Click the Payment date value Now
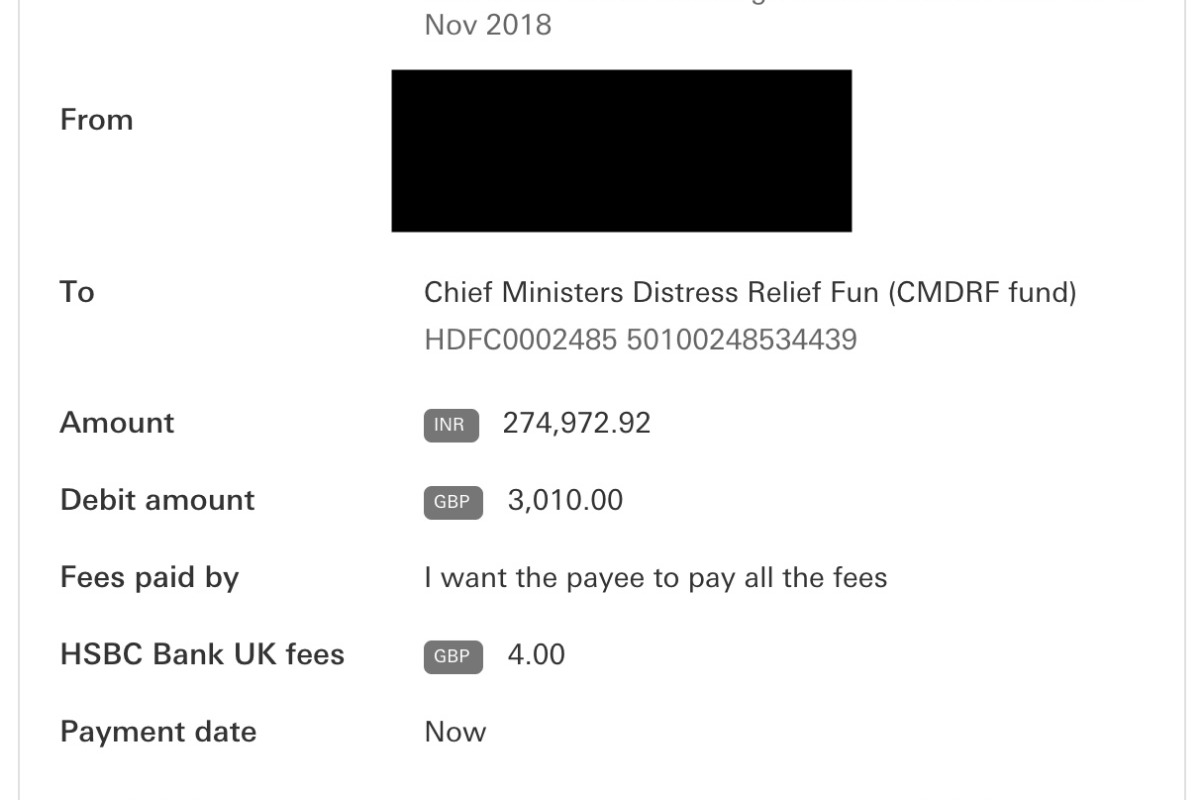1200x800 pixels. tap(455, 732)
